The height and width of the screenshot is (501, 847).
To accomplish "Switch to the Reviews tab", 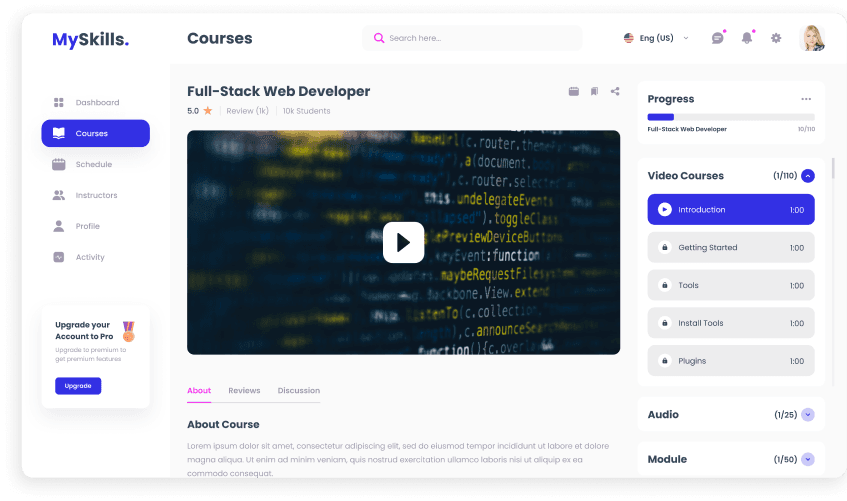I will 244,390.
